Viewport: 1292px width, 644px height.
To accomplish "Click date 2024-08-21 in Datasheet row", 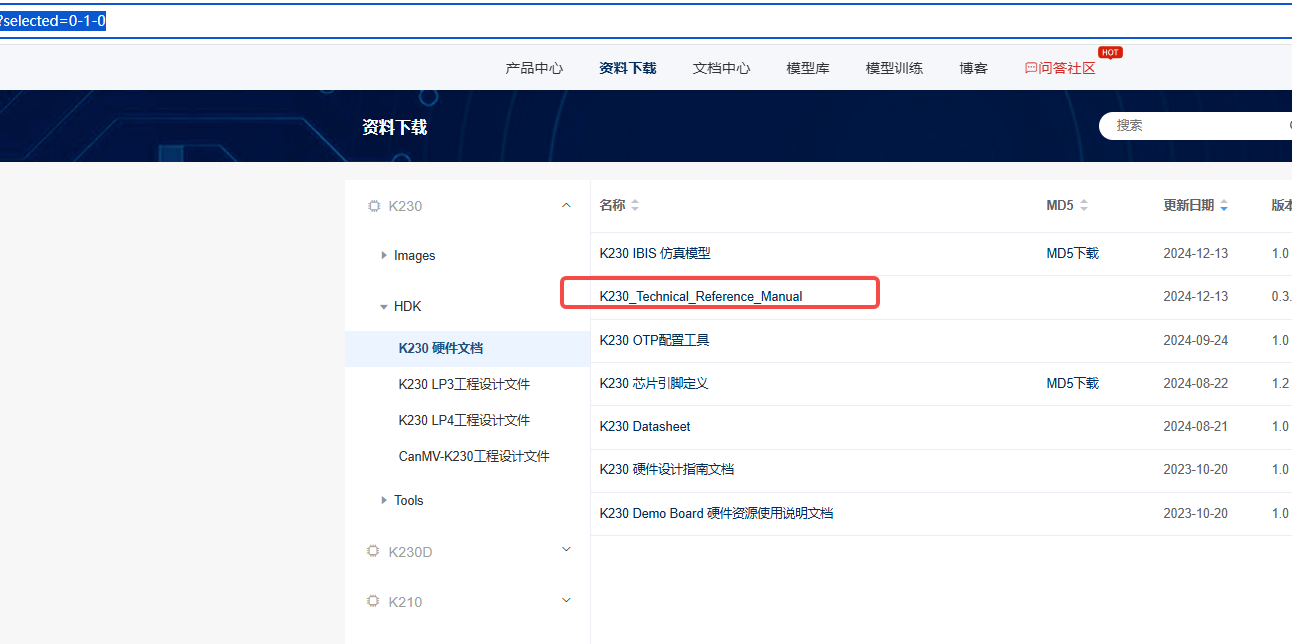I will click(x=1195, y=426).
